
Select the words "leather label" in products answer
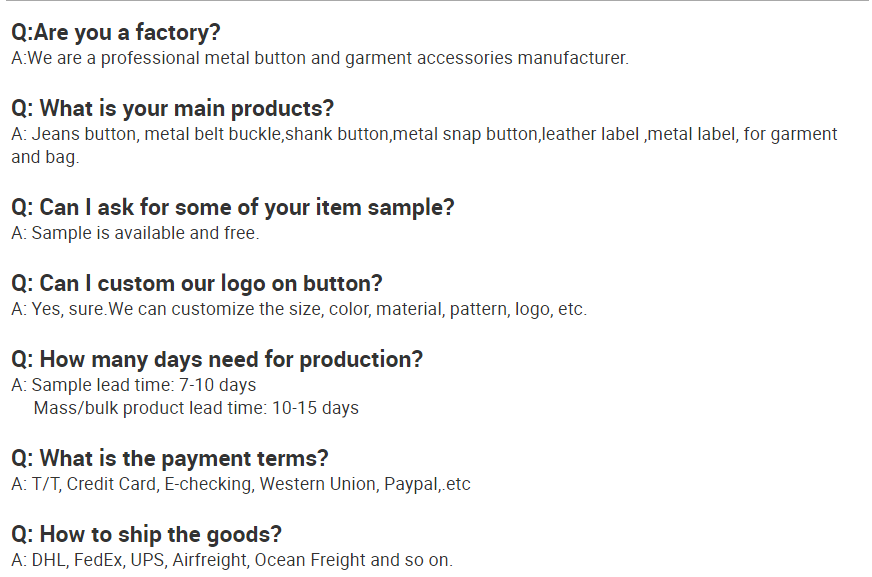[x=590, y=134]
